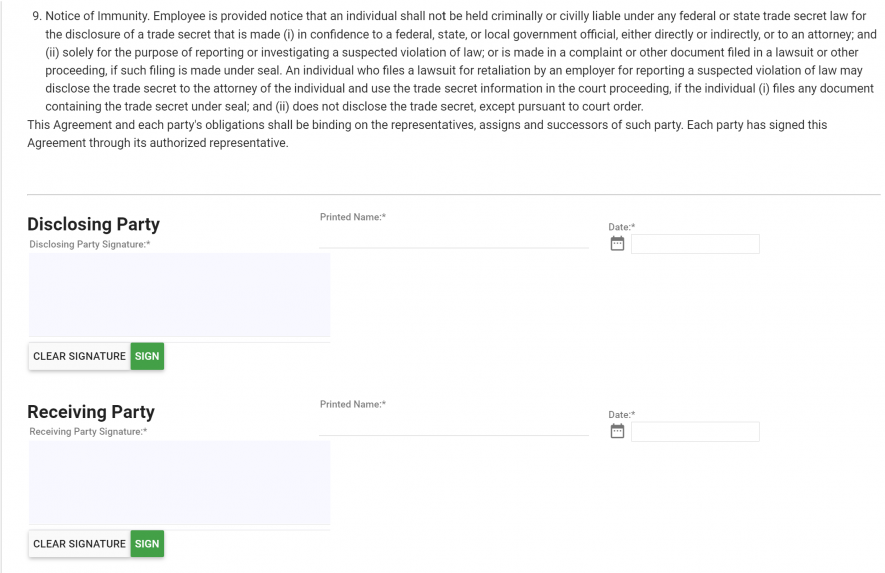This screenshot has width=885, height=573.
Task: Click inside the Receiving Party signature pad
Action: coord(179,482)
